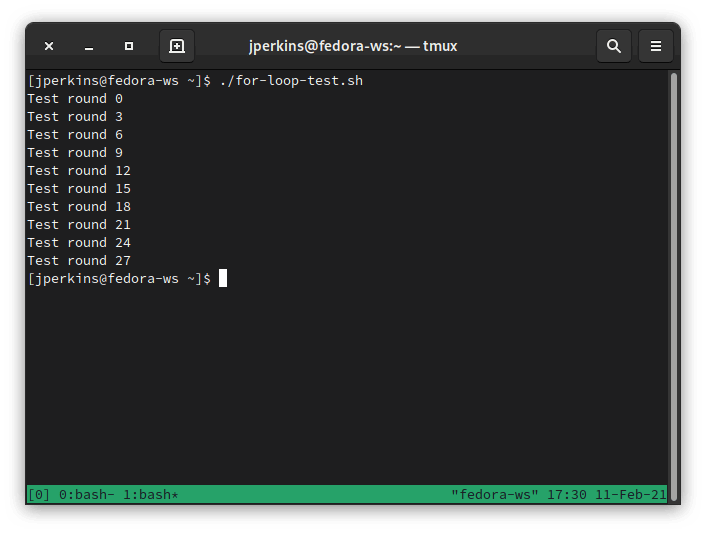Click the line "Test round 21"
Image resolution: width=706 pixels, height=533 pixels.
tap(79, 225)
